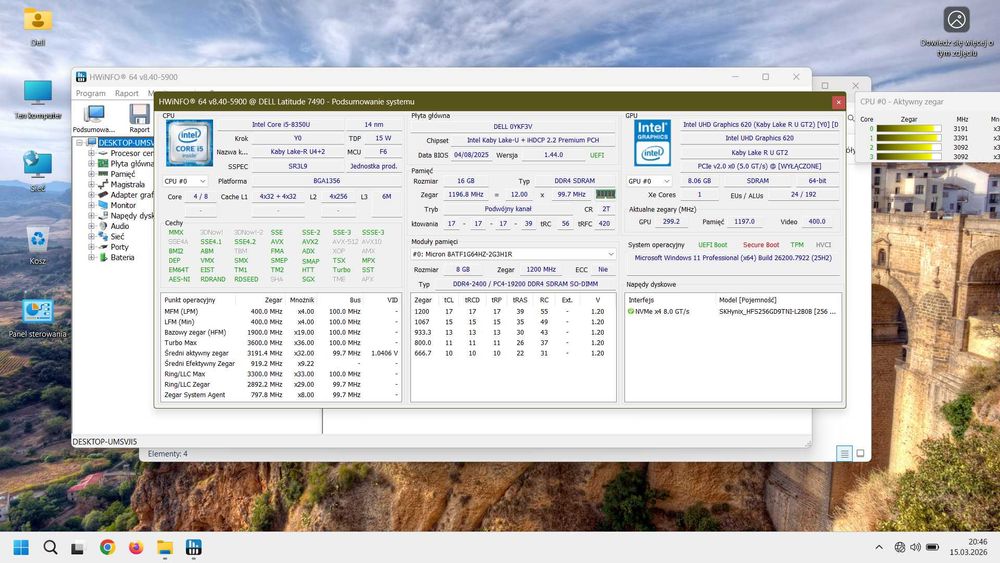Click the Secure Boot label

pos(760,245)
